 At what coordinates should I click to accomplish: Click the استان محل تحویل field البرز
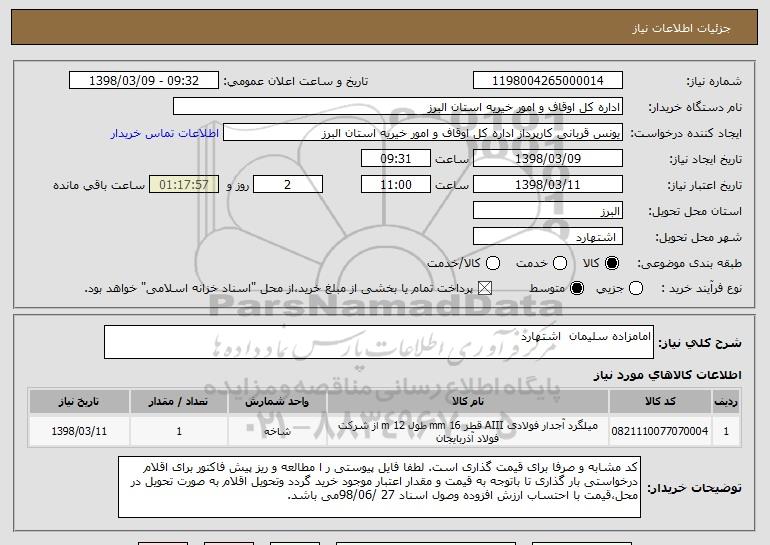click(548, 211)
